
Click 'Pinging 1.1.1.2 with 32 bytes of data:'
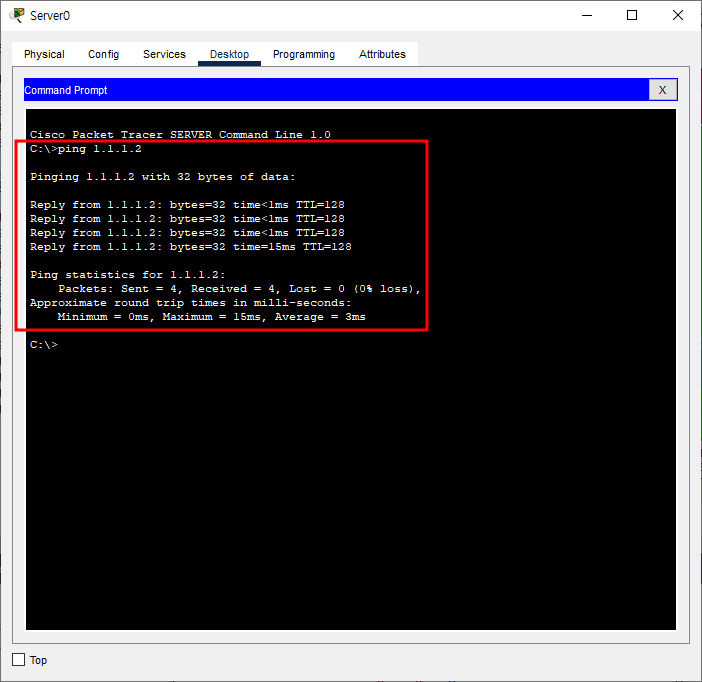(163, 177)
